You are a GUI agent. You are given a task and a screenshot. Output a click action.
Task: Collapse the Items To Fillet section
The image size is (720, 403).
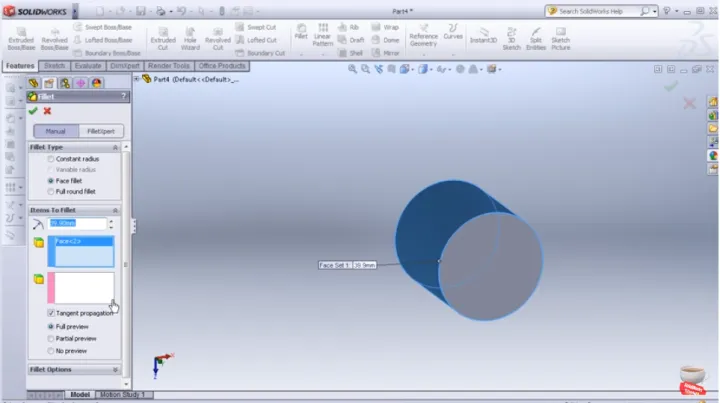(114, 210)
